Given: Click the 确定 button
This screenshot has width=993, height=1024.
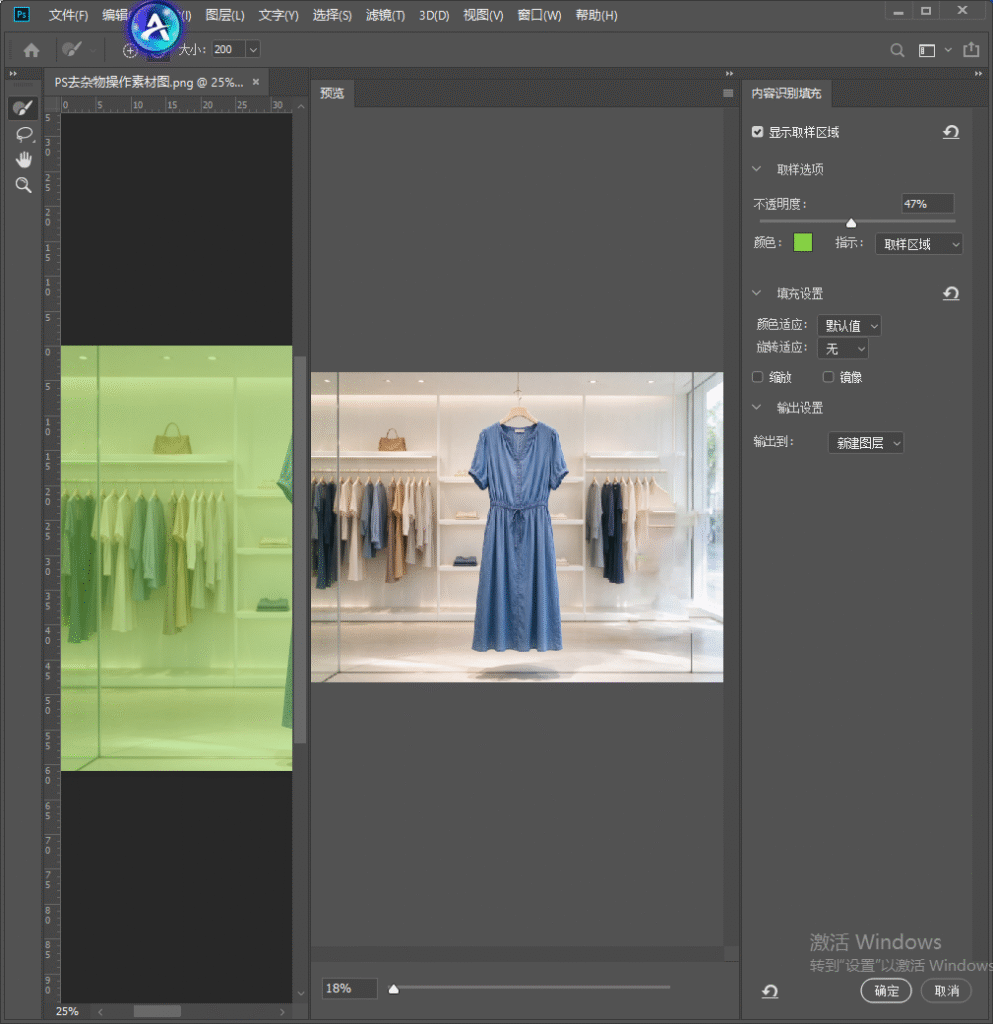Looking at the screenshot, I should point(886,991).
